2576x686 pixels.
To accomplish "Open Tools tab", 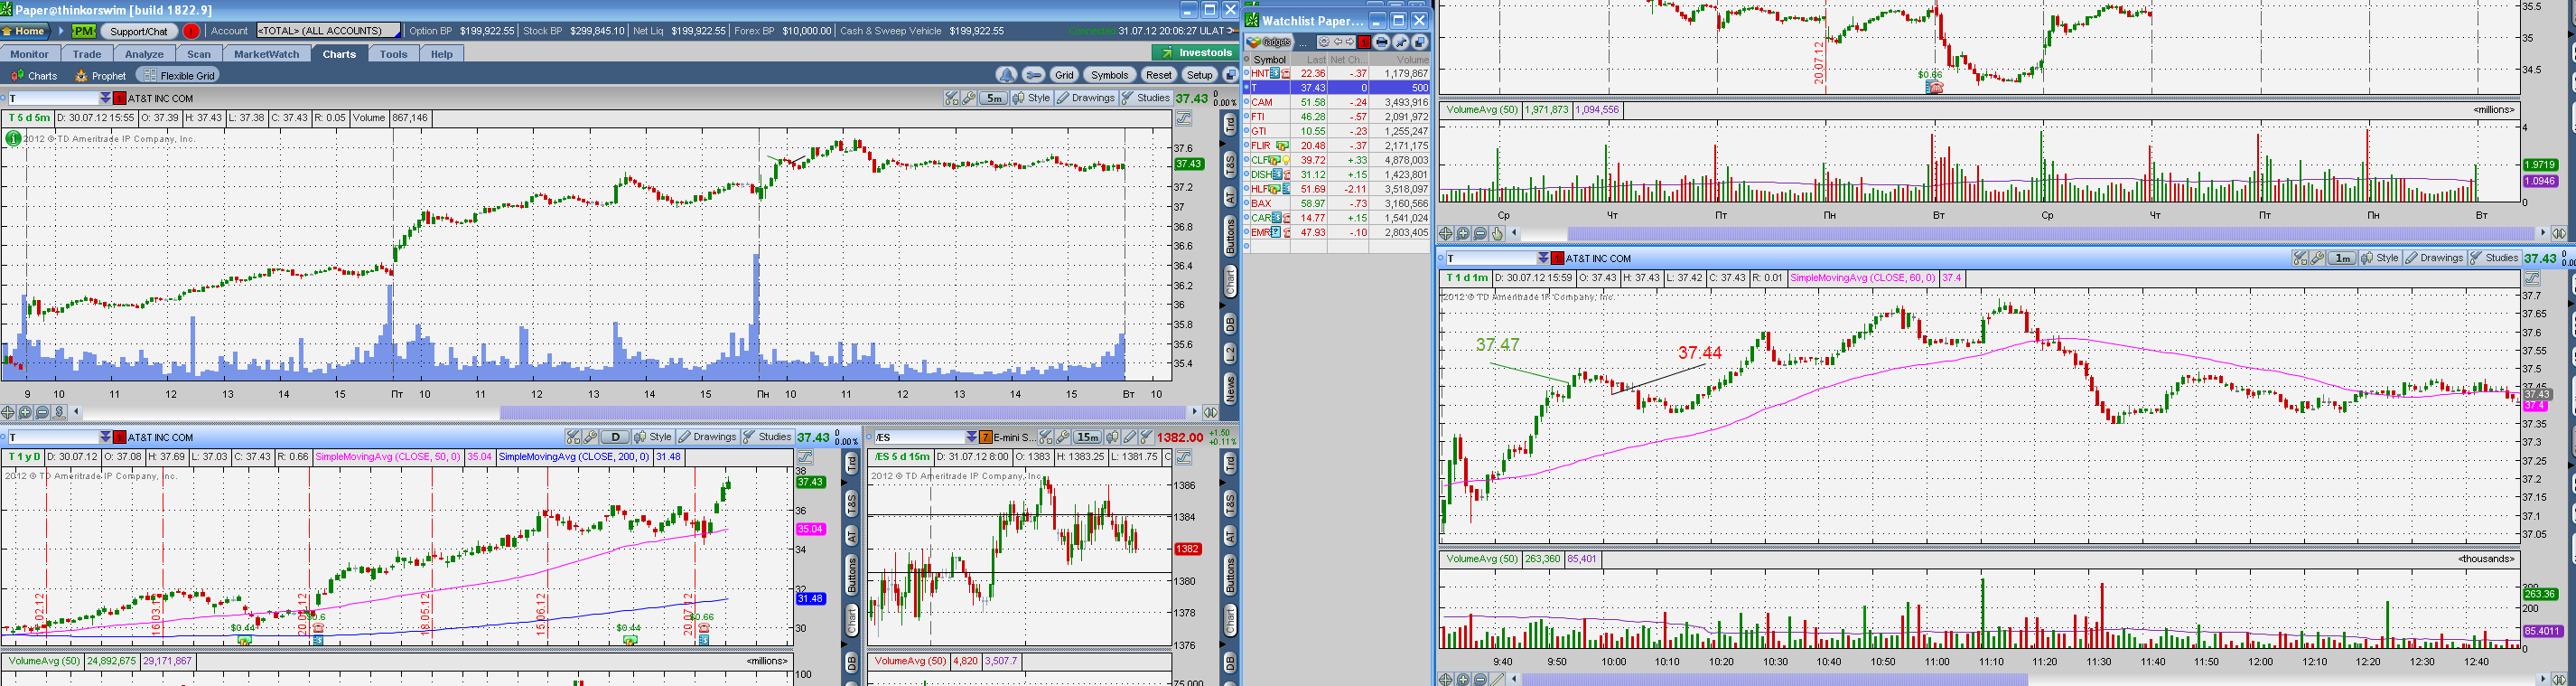I will click(393, 54).
